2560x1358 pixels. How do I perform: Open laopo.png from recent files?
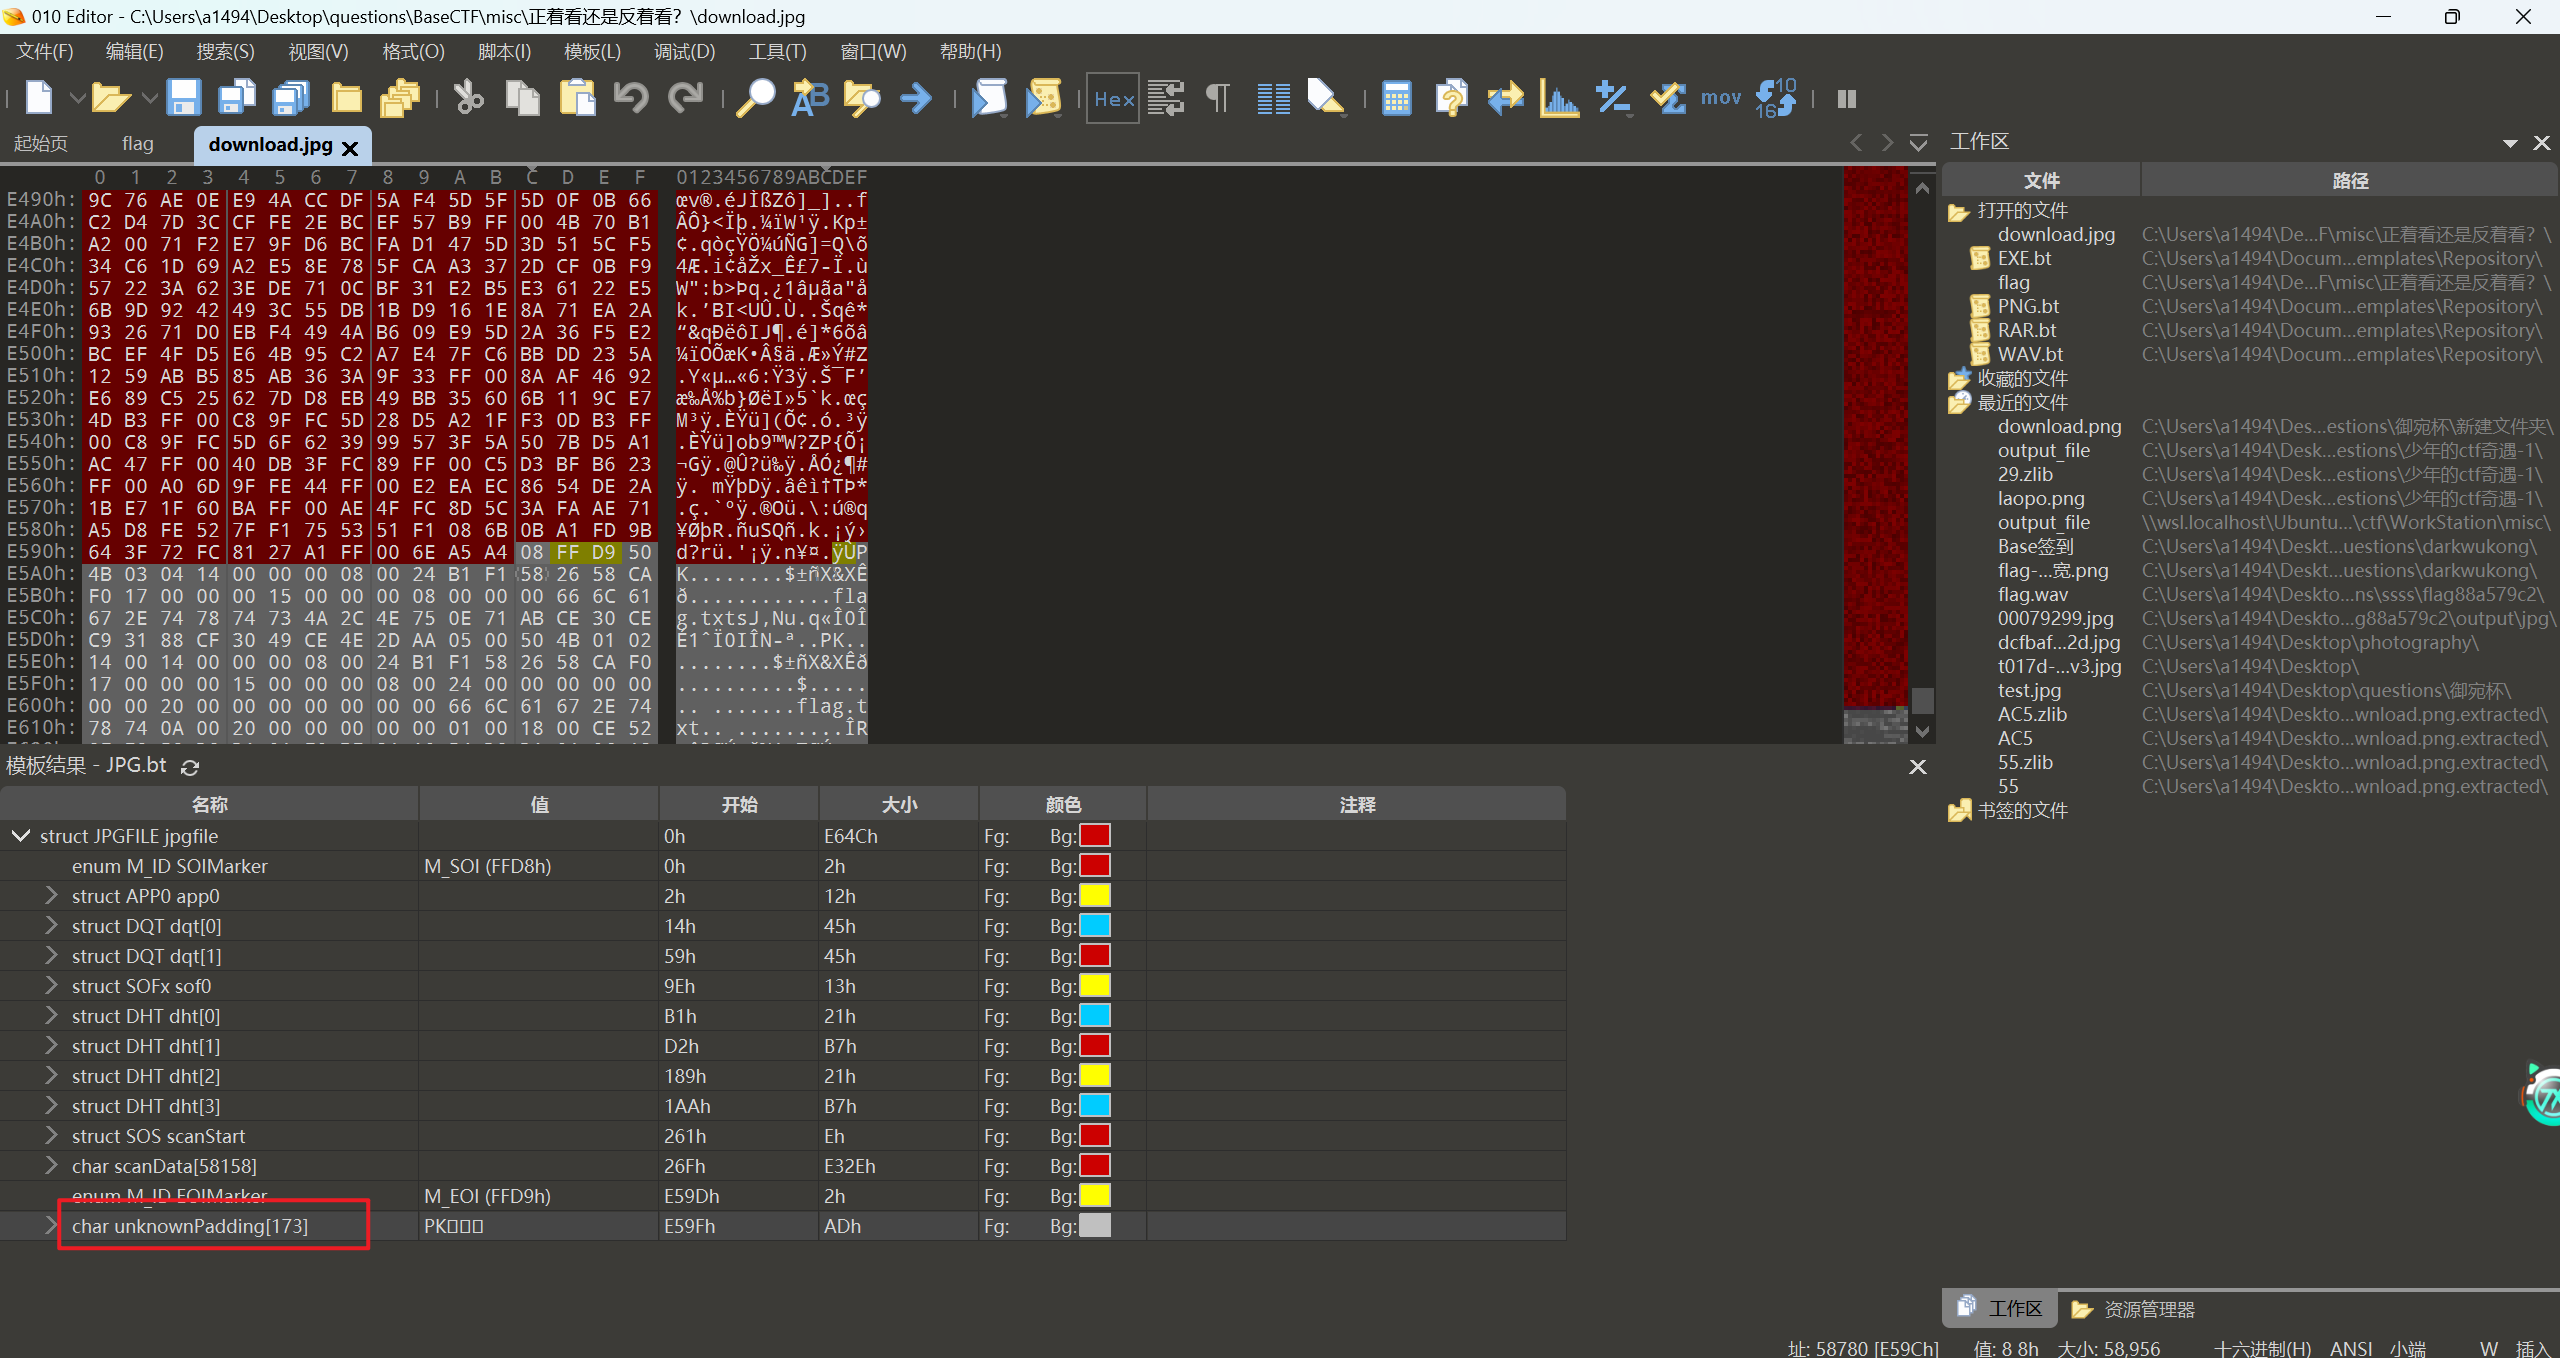point(2040,498)
